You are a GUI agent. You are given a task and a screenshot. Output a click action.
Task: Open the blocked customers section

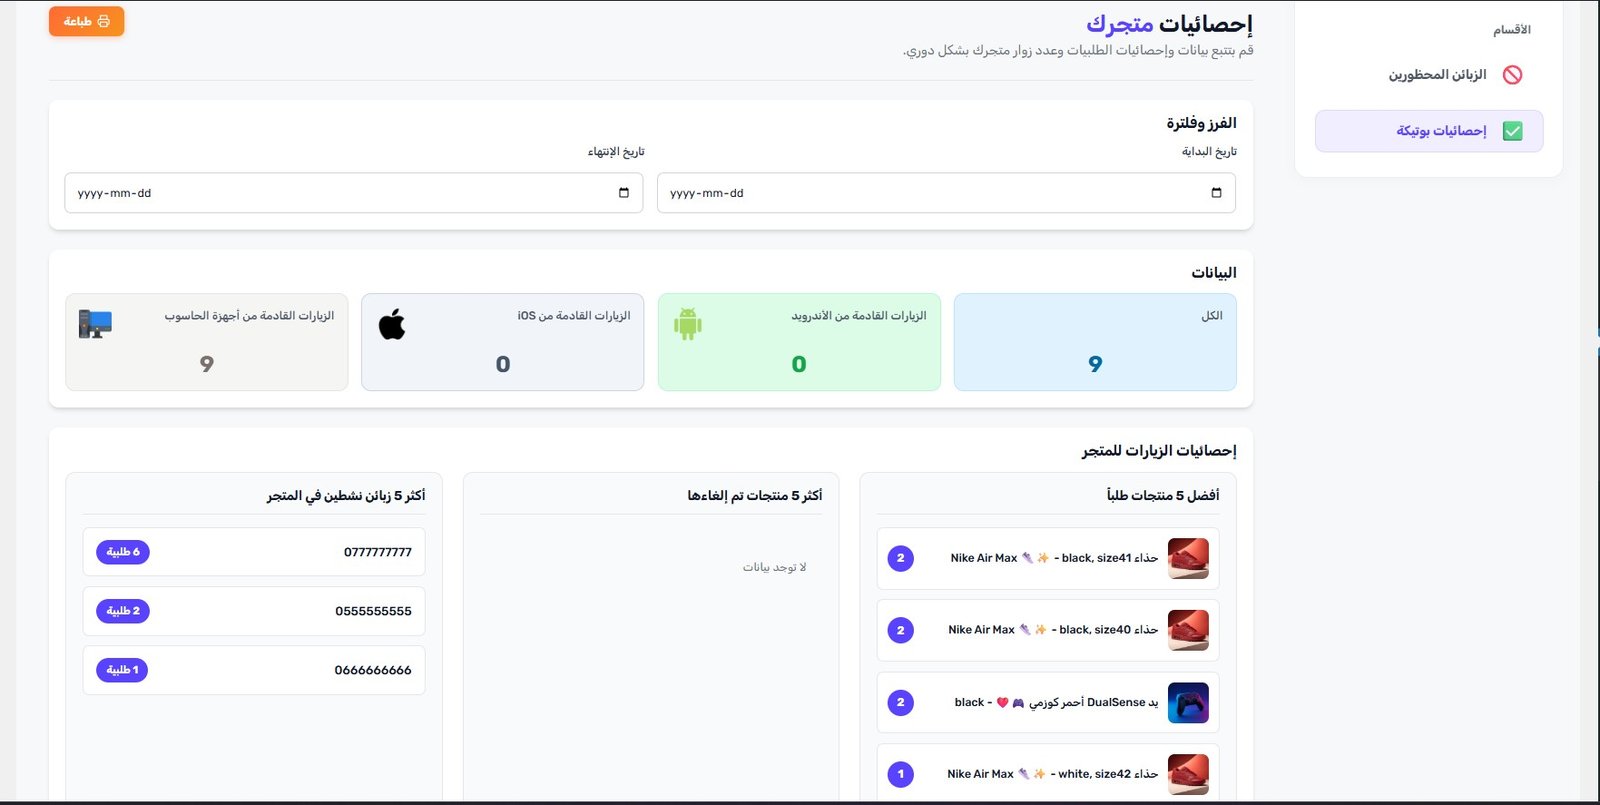[1437, 75]
